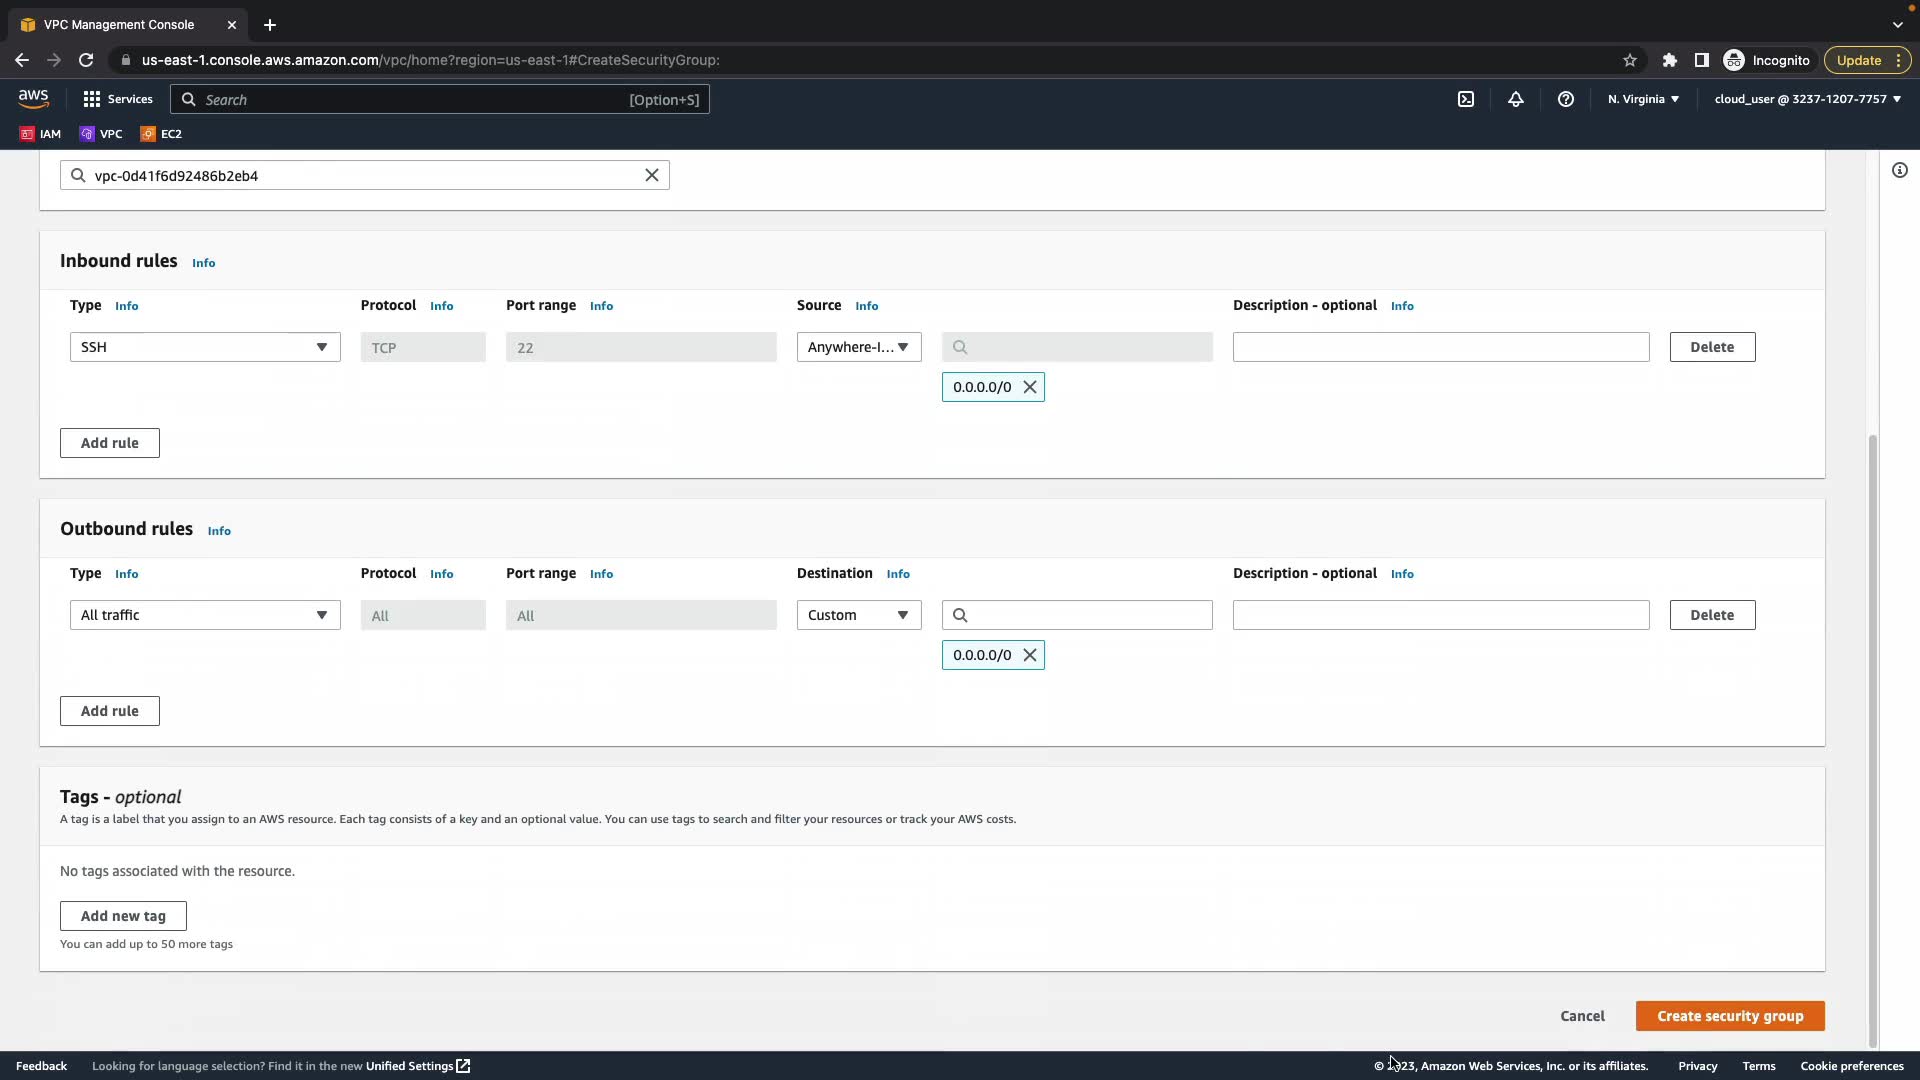The width and height of the screenshot is (1920, 1080).
Task: Remove outbound 0.0.0.0/0 destination chip
Action: pyautogui.click(x=1030, y=655)
